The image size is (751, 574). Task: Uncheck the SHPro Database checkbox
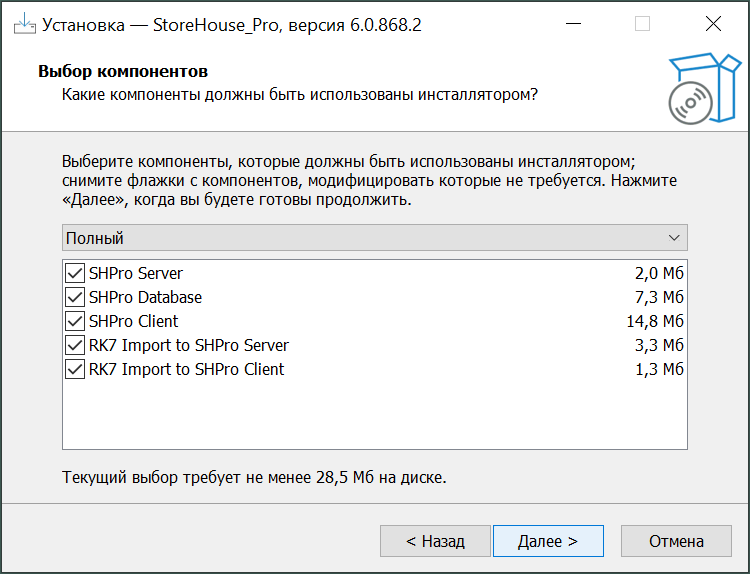pyautogui.click(x=75, y=297)
